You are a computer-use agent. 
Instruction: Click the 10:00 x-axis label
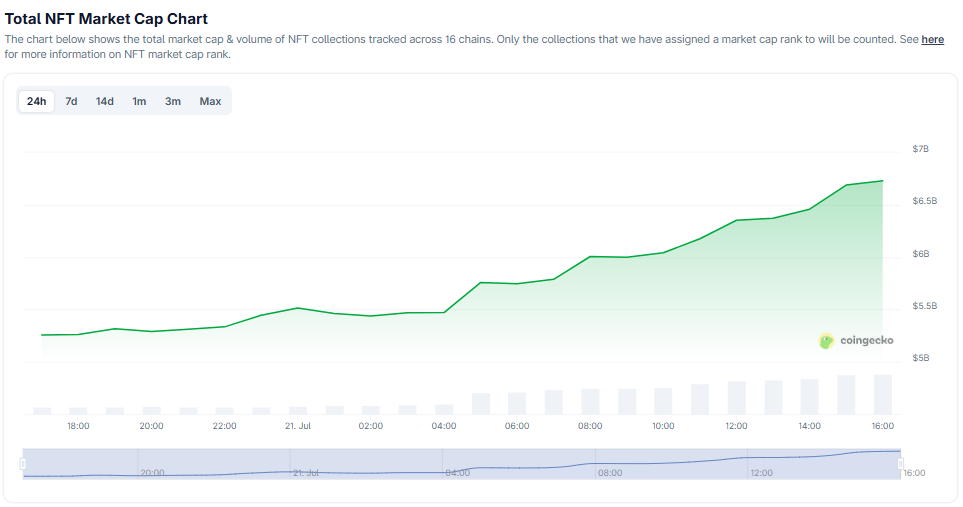(663, 426)
